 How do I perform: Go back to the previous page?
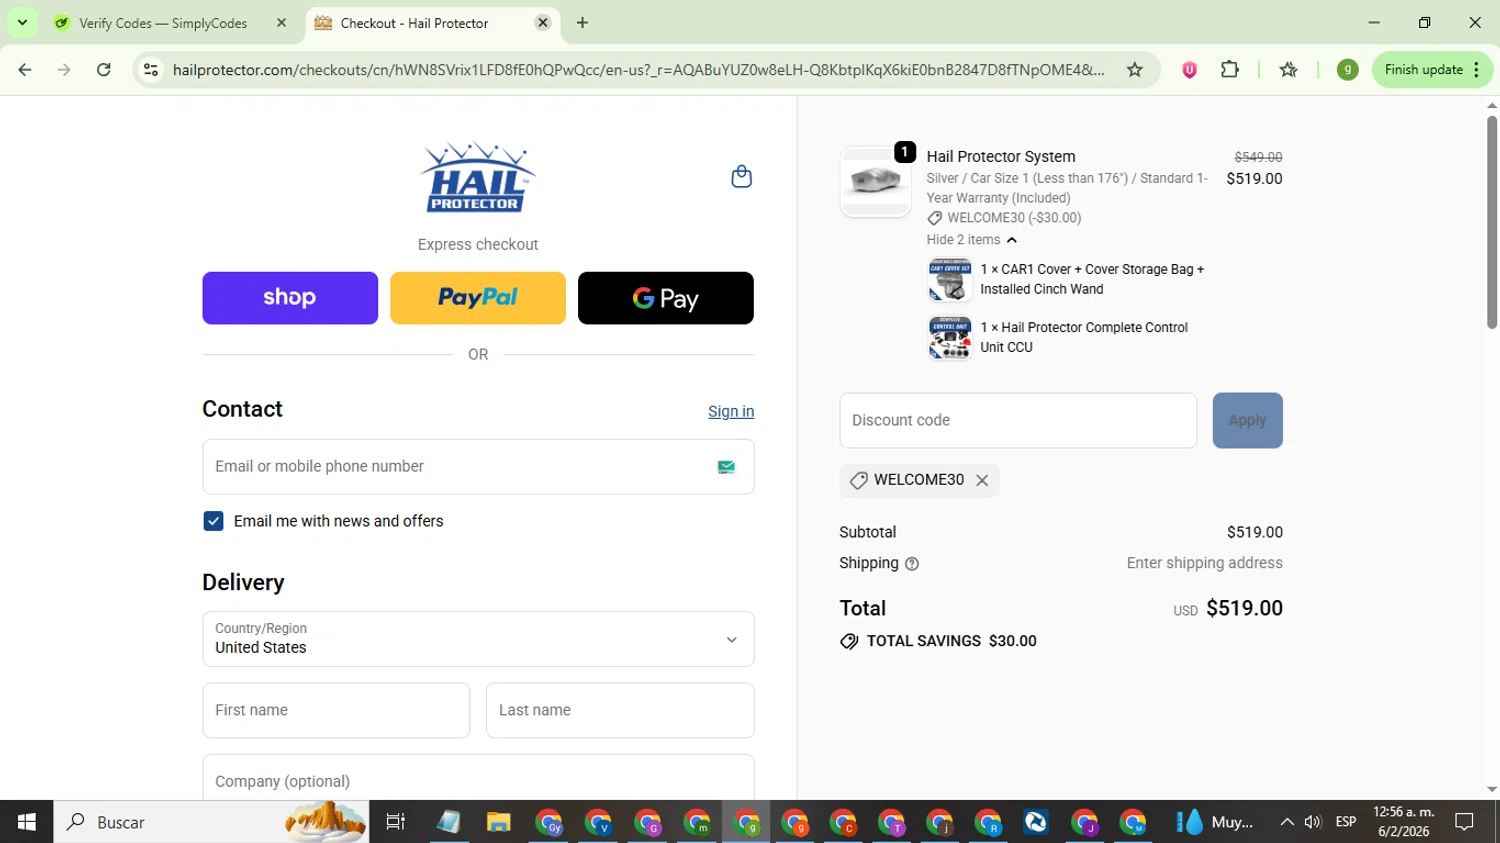tap(25, 70)
